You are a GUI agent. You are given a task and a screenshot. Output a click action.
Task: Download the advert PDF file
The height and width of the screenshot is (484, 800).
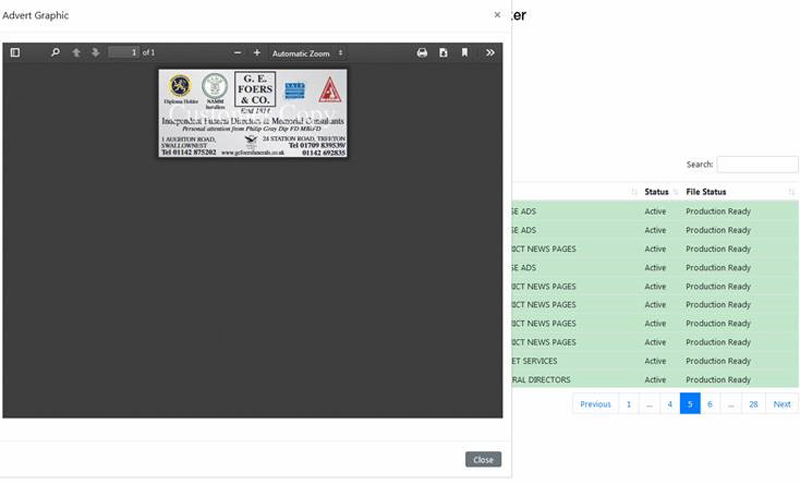[x=443, y=53]
